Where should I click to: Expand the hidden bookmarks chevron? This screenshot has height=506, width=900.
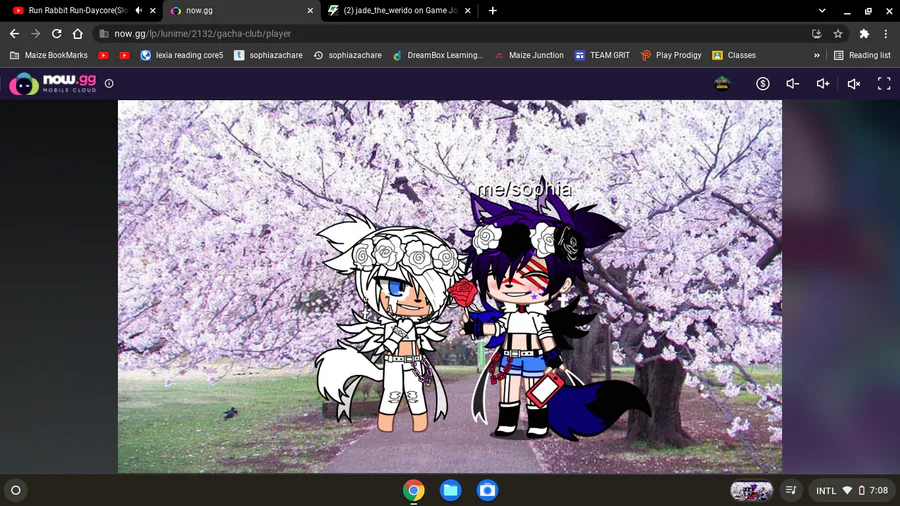[x=816, y=55]
